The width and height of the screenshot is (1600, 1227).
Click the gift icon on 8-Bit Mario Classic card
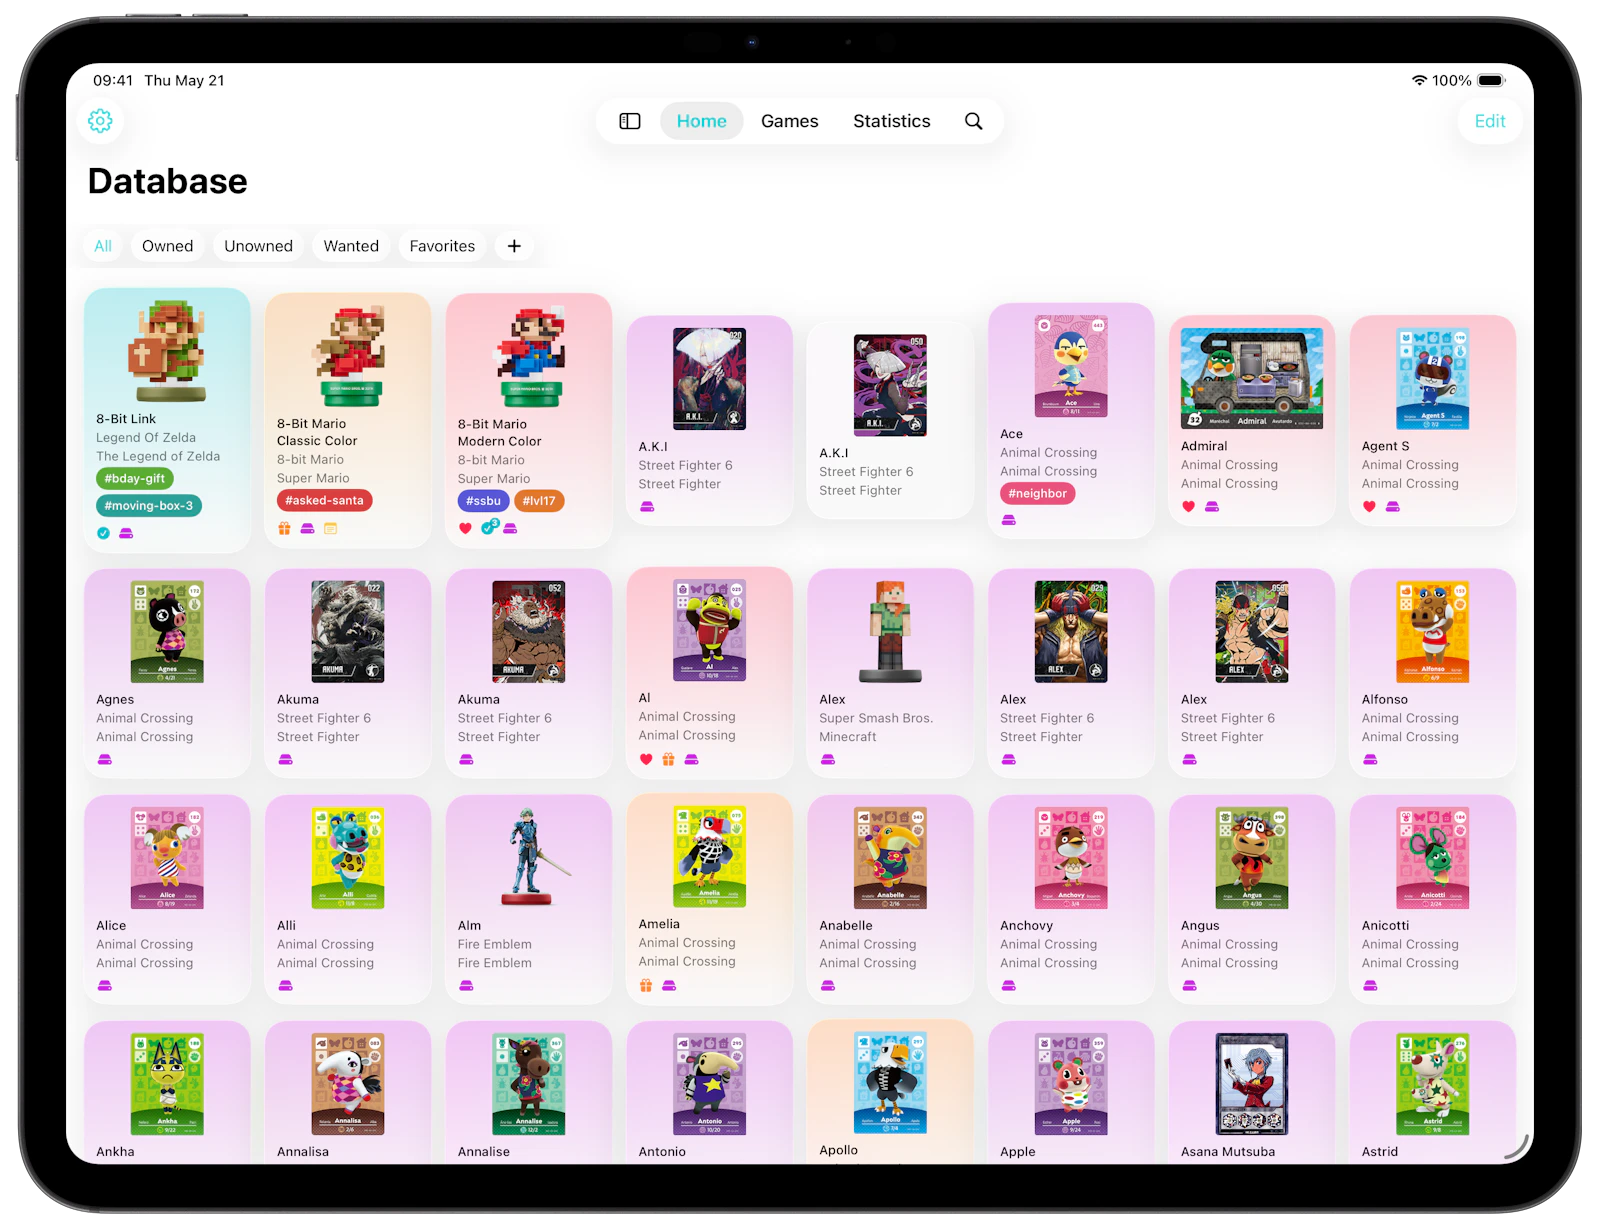coord(284,528)
